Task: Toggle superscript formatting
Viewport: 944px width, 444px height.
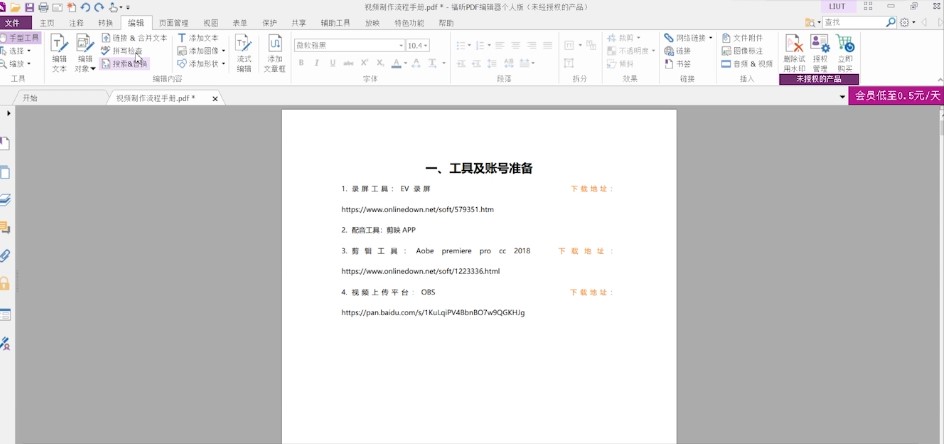Action: [x=364, y=63]
